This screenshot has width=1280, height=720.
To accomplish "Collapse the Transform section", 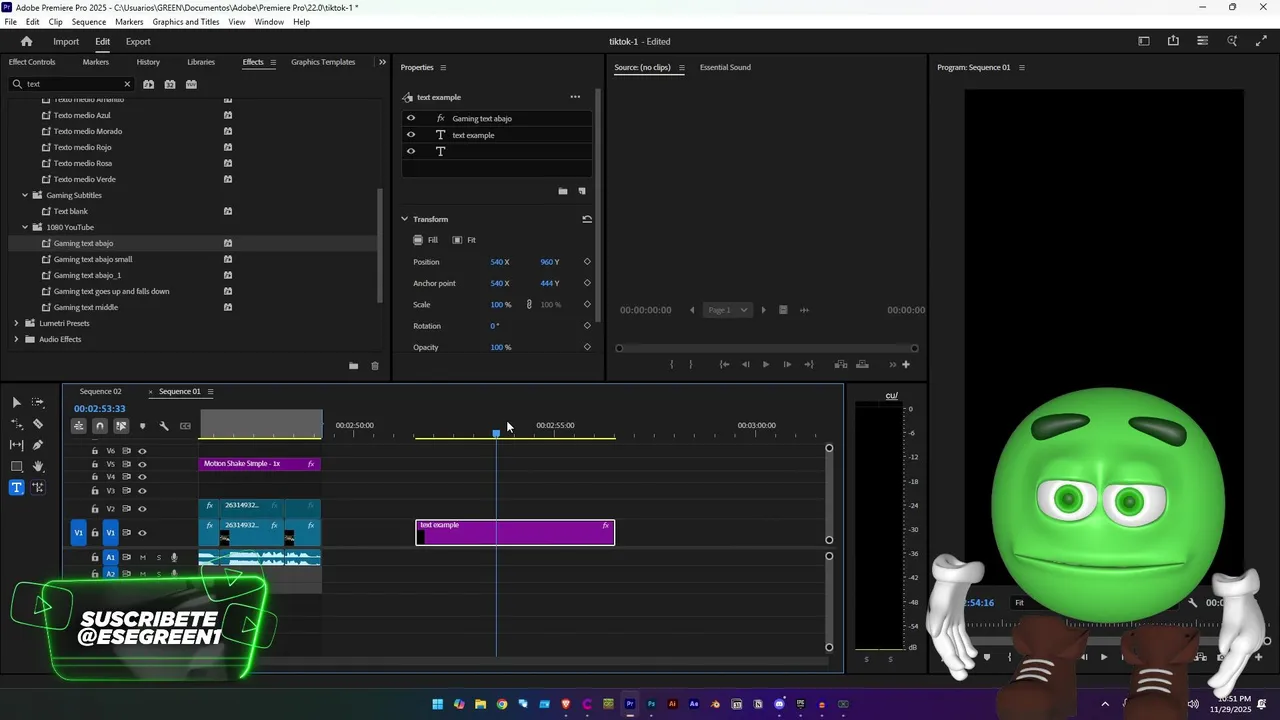I will [x=404, y=219].
